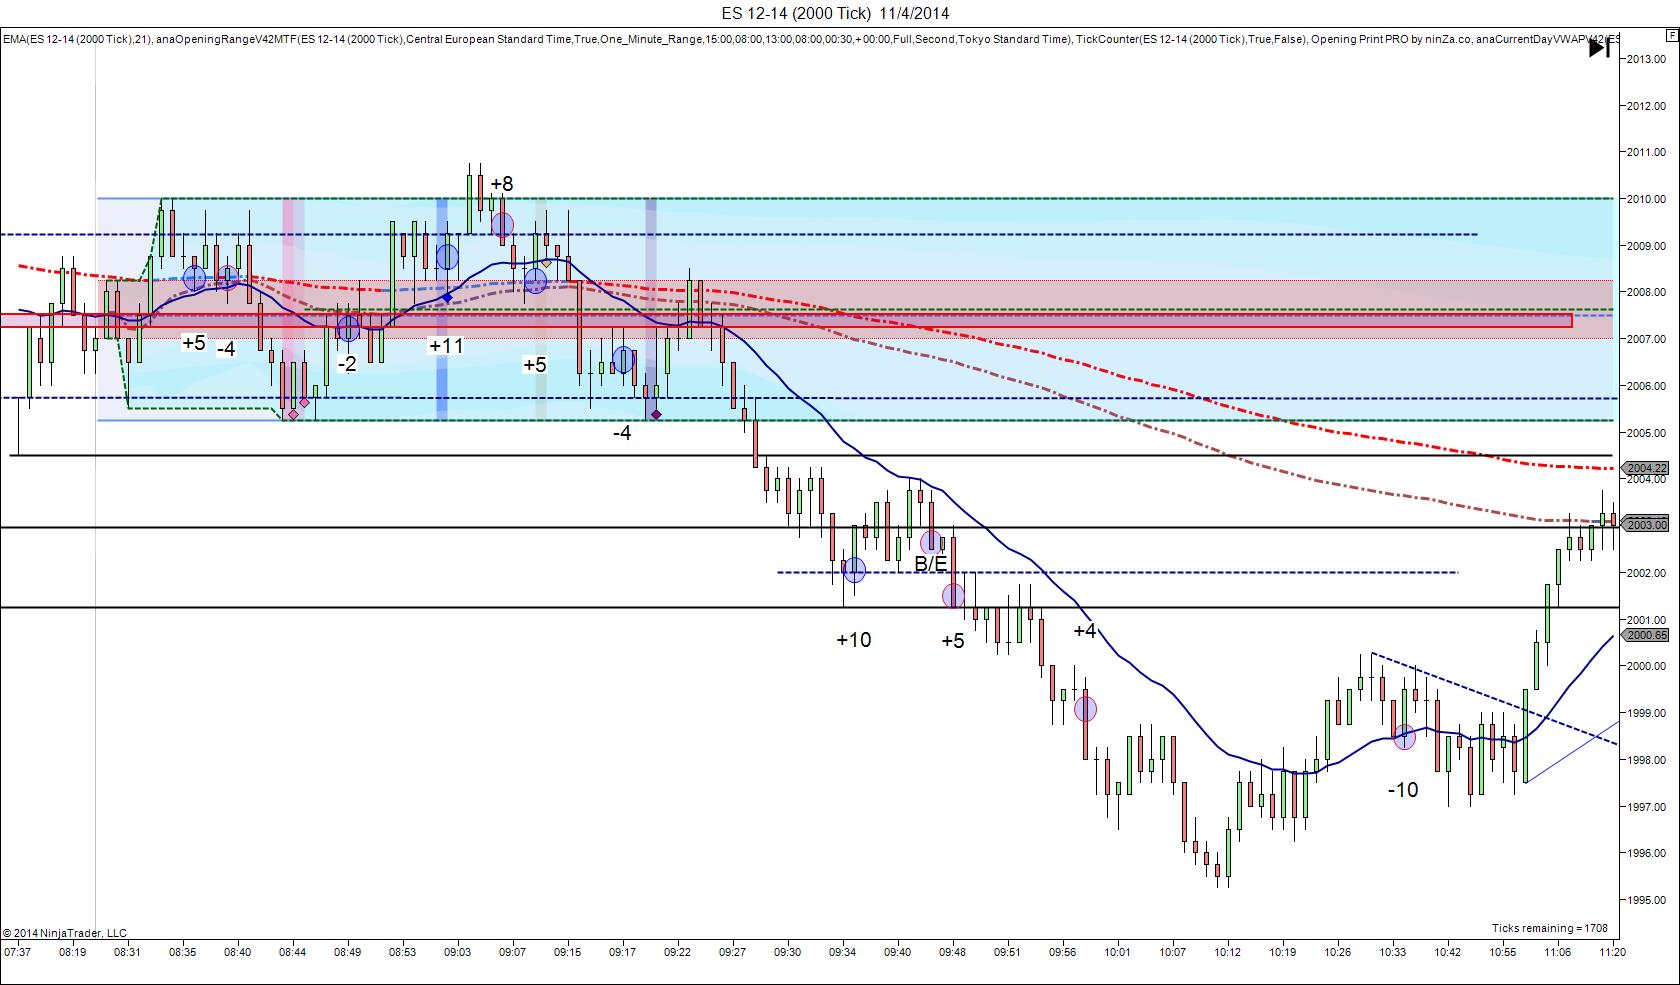
Task: Click the 'Ticks remaining = 1708' counter
Action: 1550,928
